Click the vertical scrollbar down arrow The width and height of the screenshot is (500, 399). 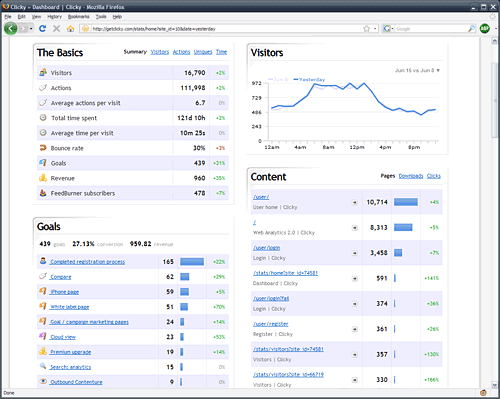pyautogui.click(x=495, y=385)
